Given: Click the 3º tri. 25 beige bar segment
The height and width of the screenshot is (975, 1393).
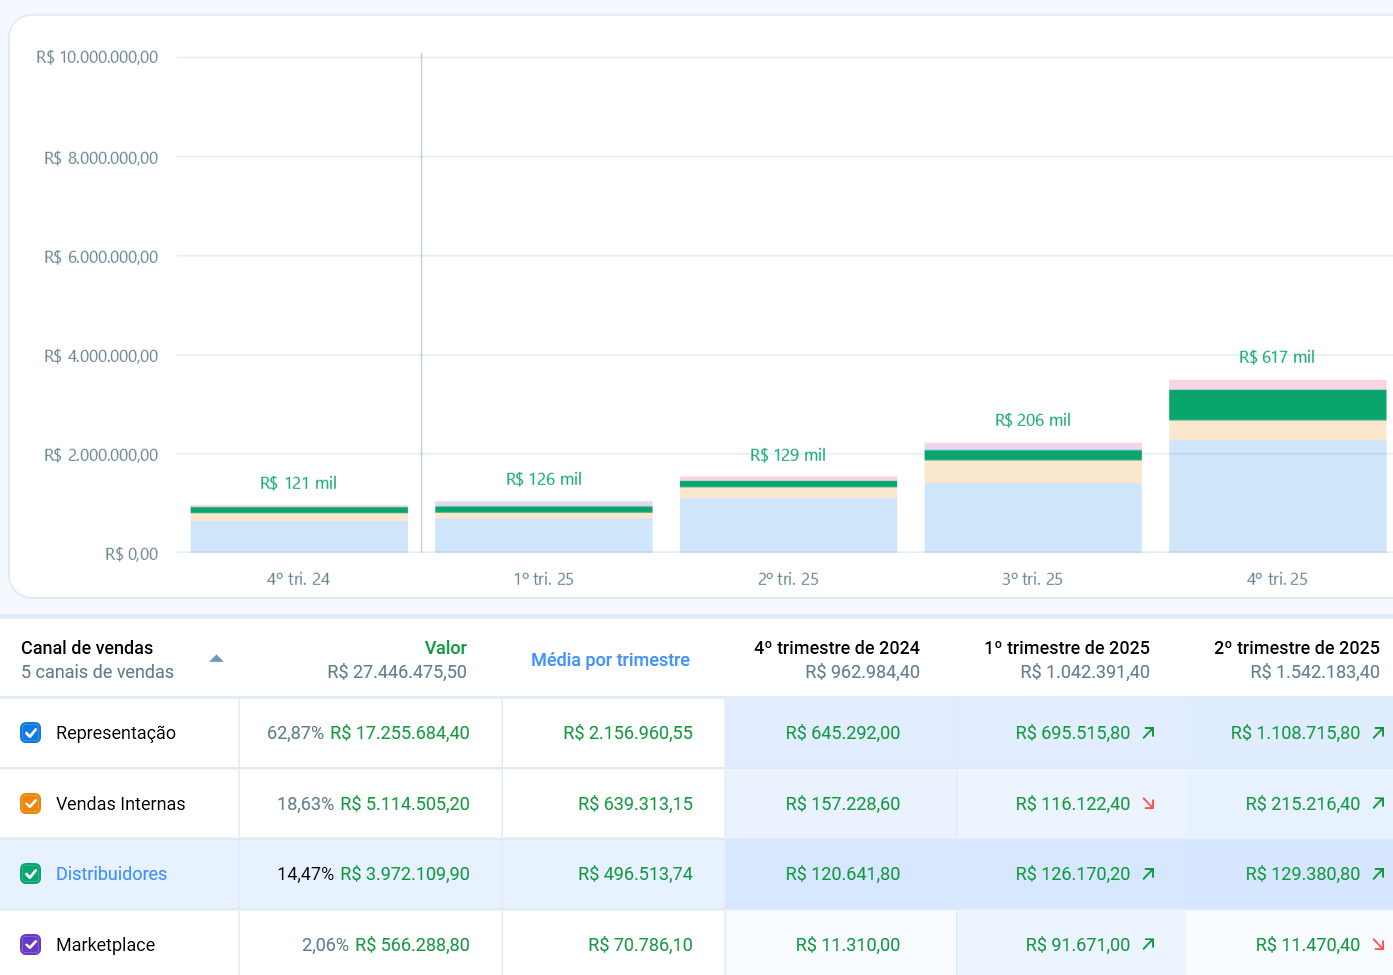Looking at the screenshot, I should [x=1033, y=472].
